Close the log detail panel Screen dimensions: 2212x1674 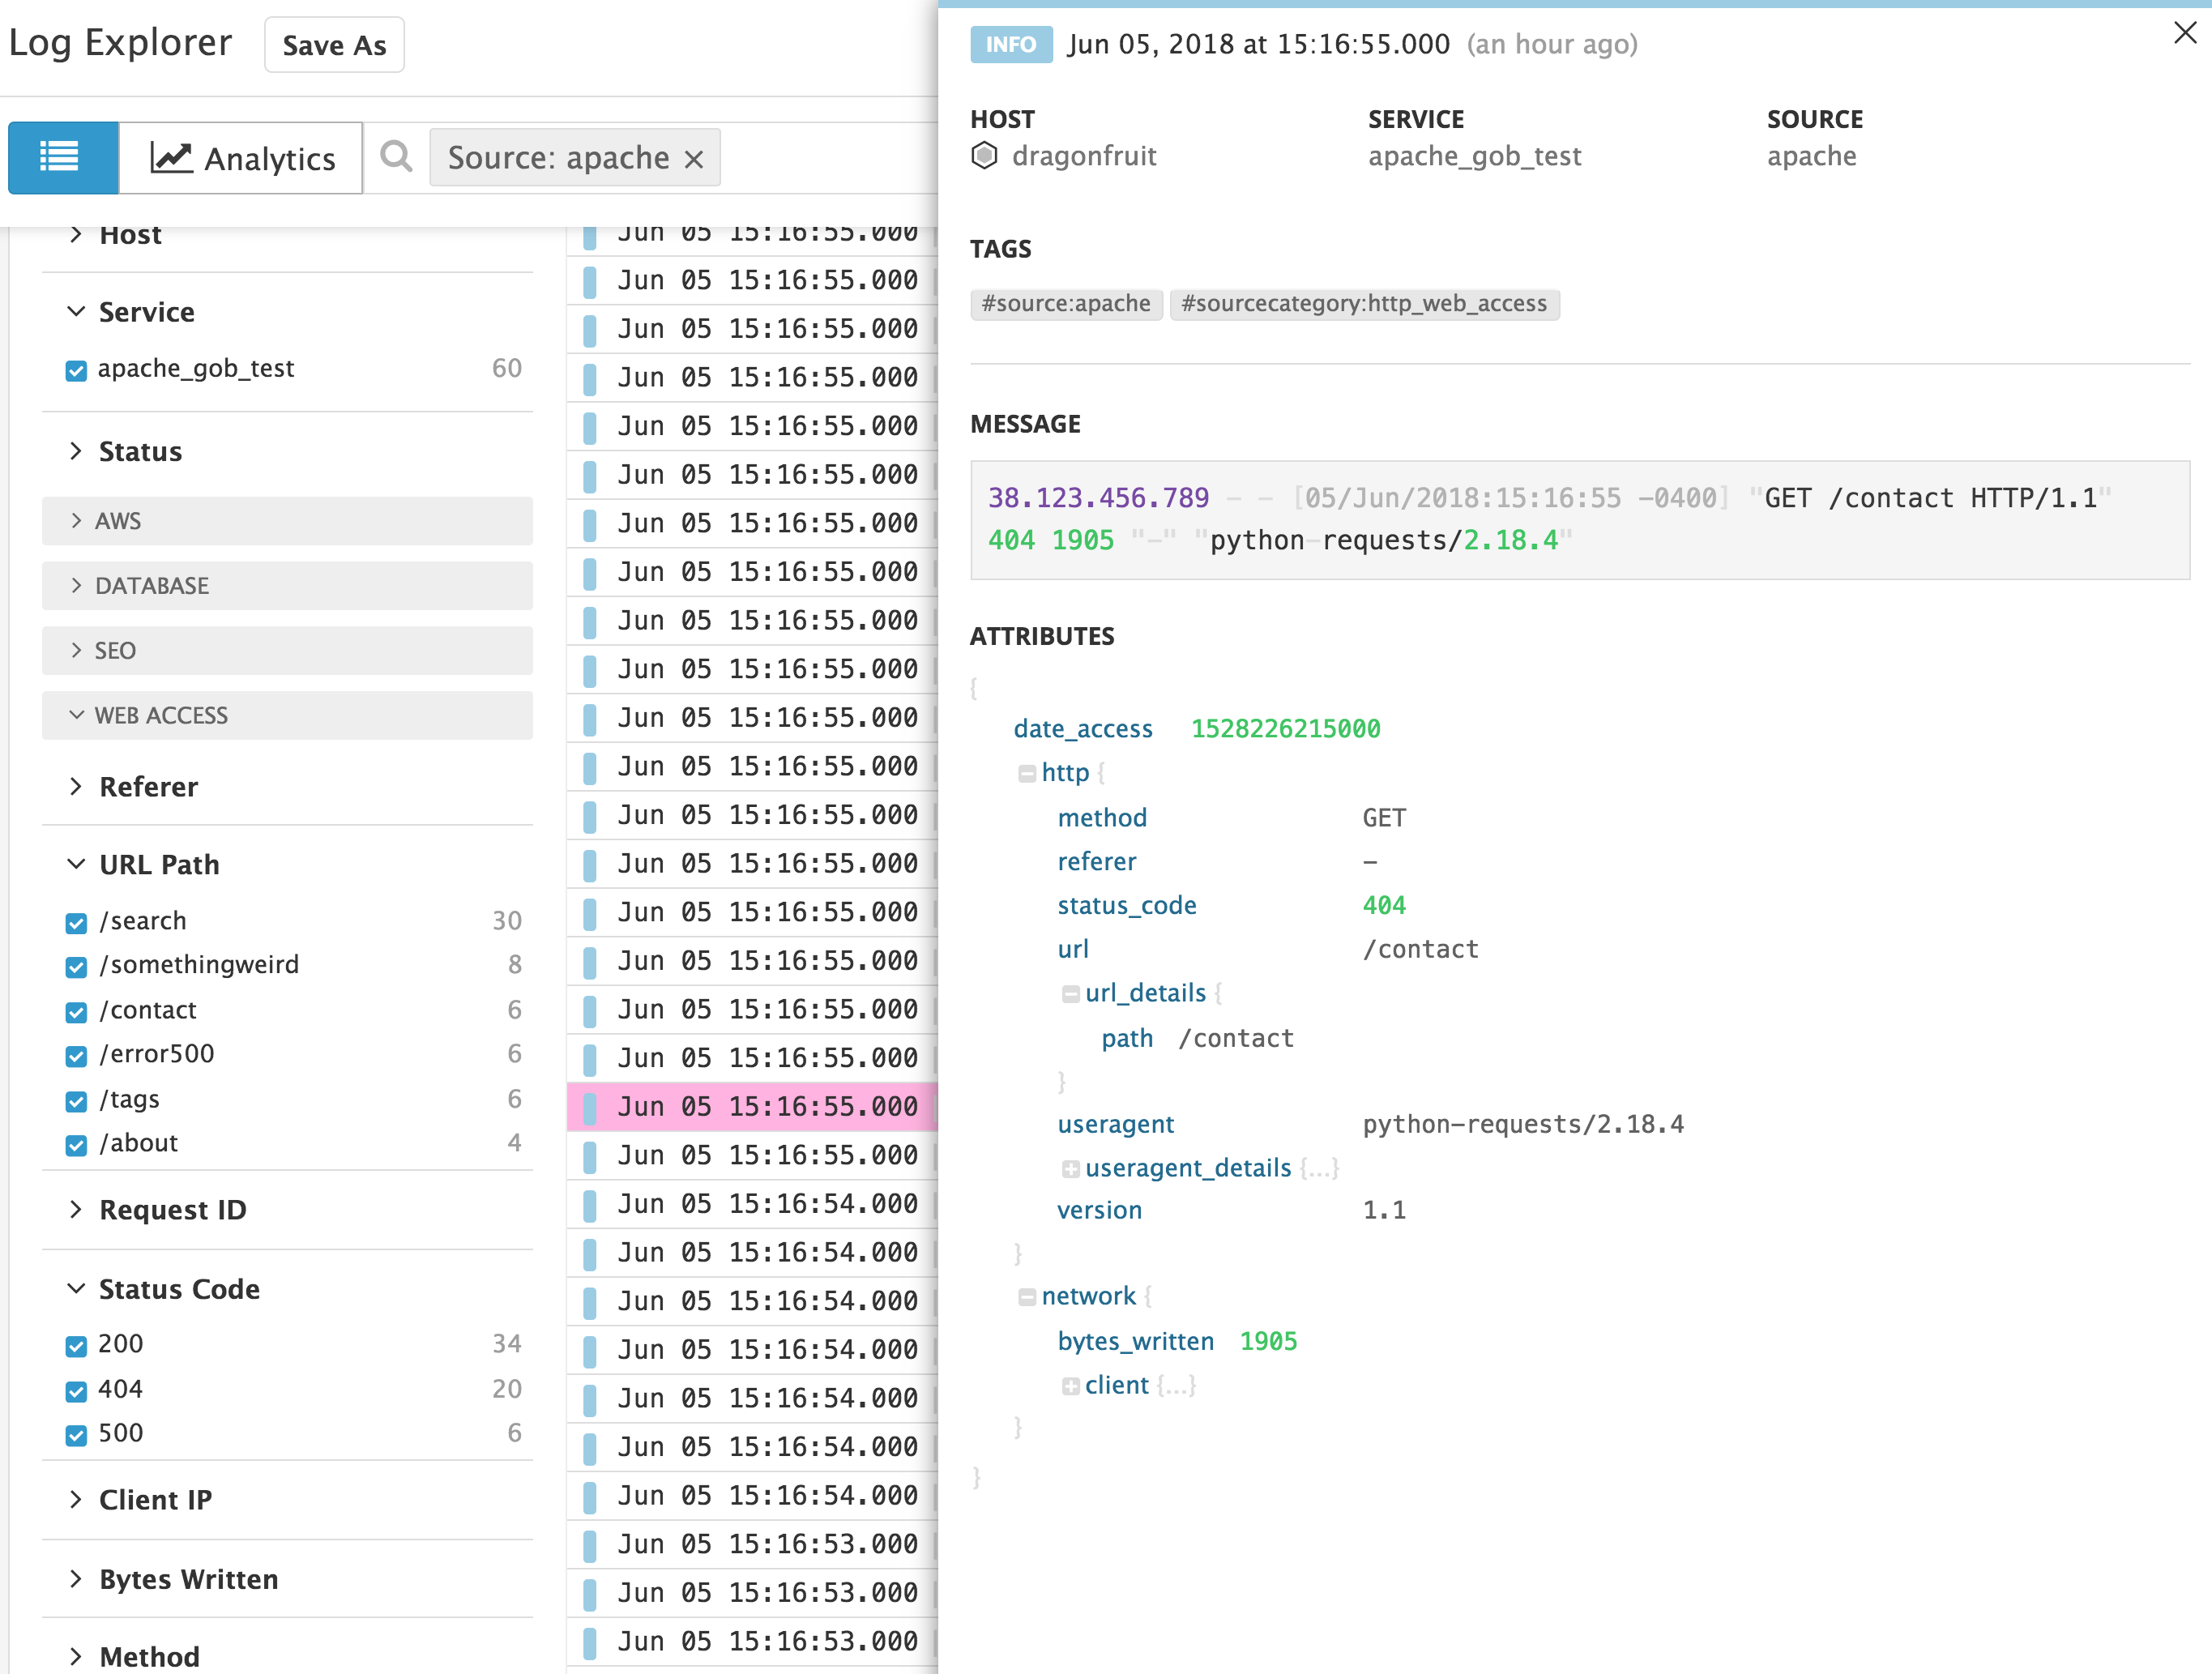click(x=2185, y=33)
